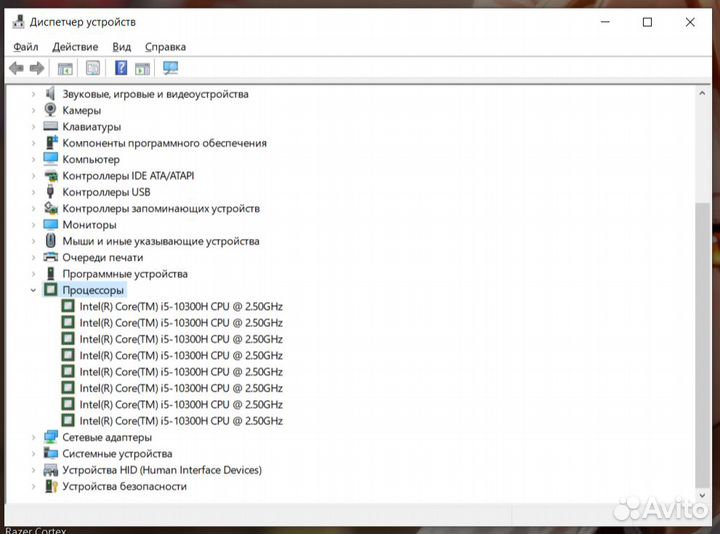The height and width of the screenshot is (534, 720).
Task: Open the Вид menu
Action: click(121, 46)
